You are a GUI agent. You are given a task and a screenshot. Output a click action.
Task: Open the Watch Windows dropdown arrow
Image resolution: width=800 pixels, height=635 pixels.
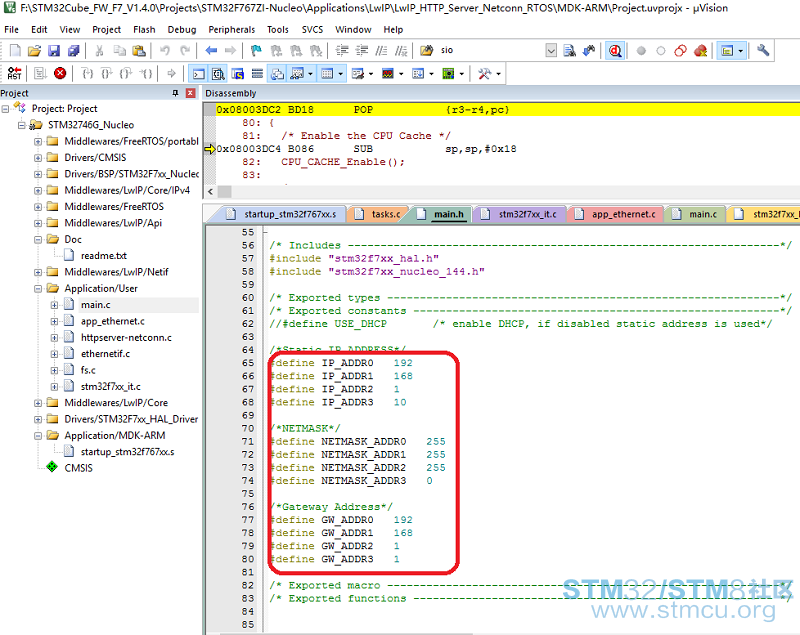310,74
